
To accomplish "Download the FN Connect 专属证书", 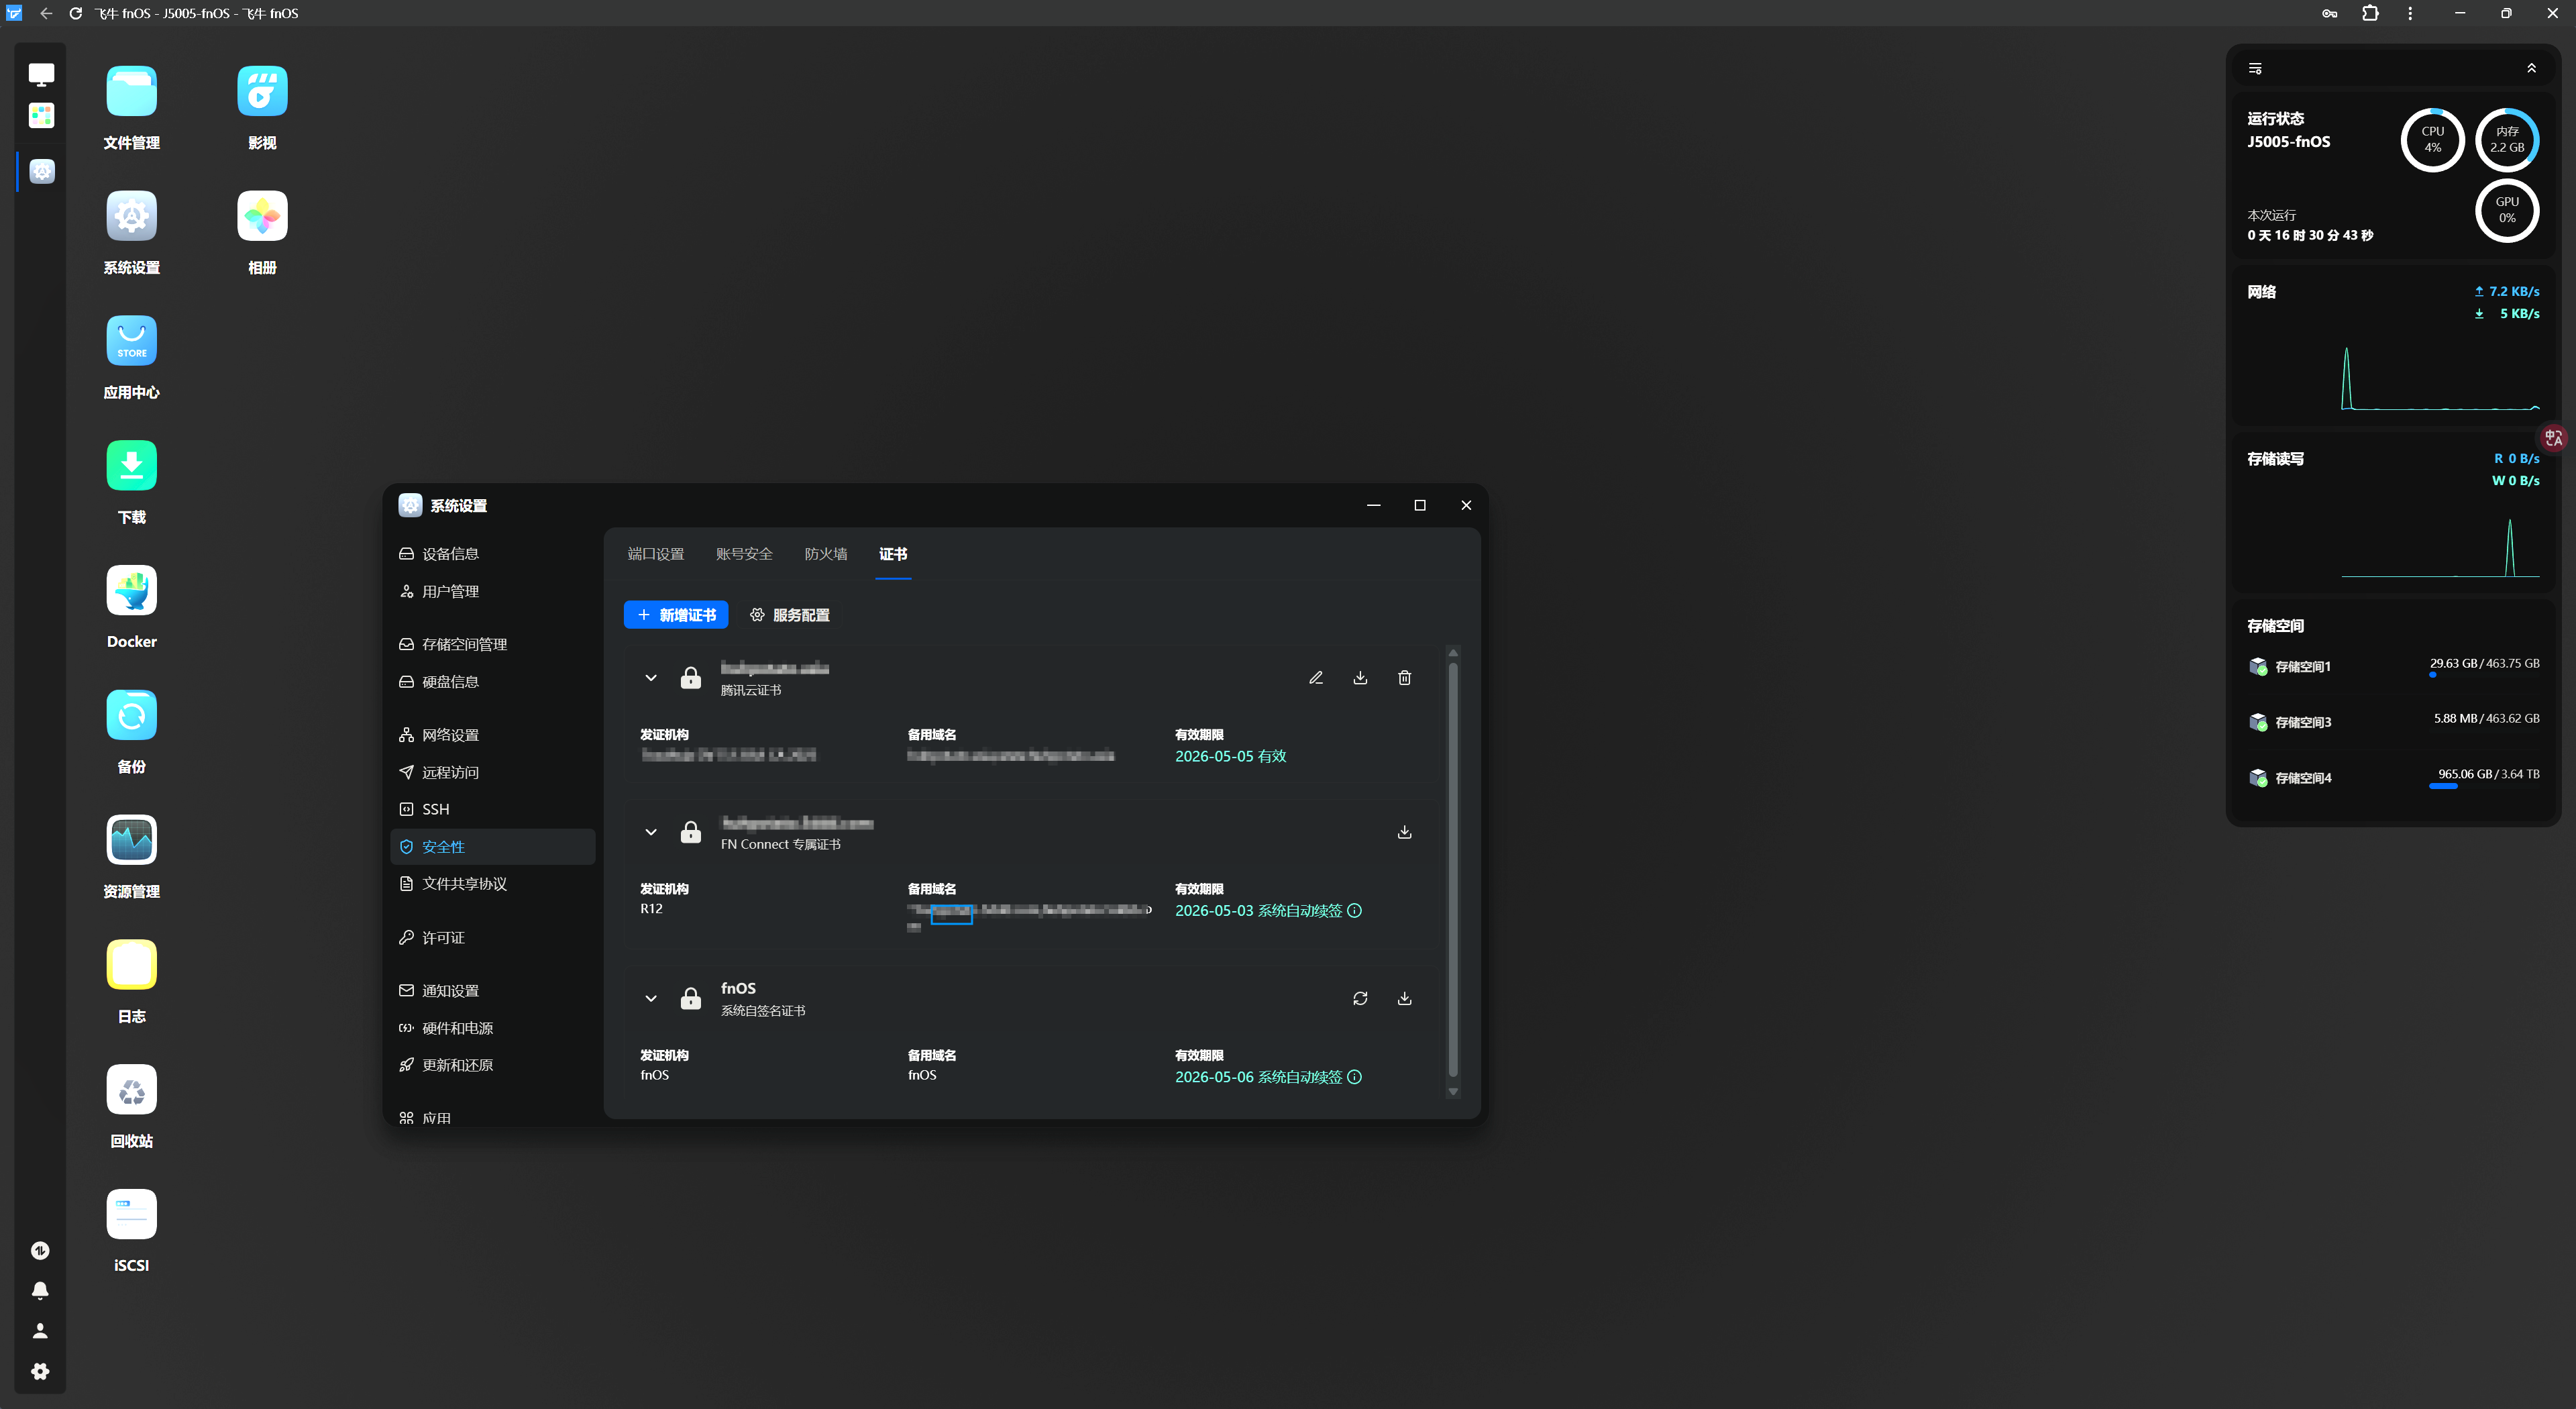I will pos(1404,832).
